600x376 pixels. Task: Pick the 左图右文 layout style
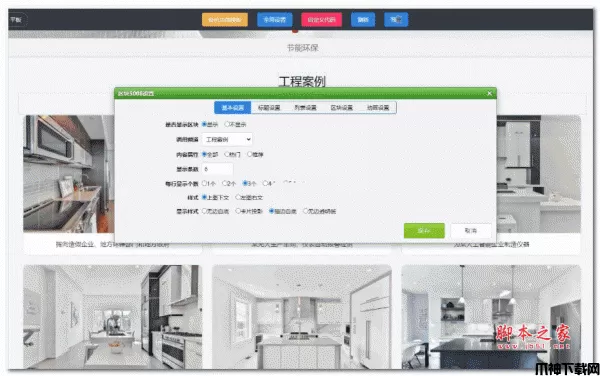point(238,197)
